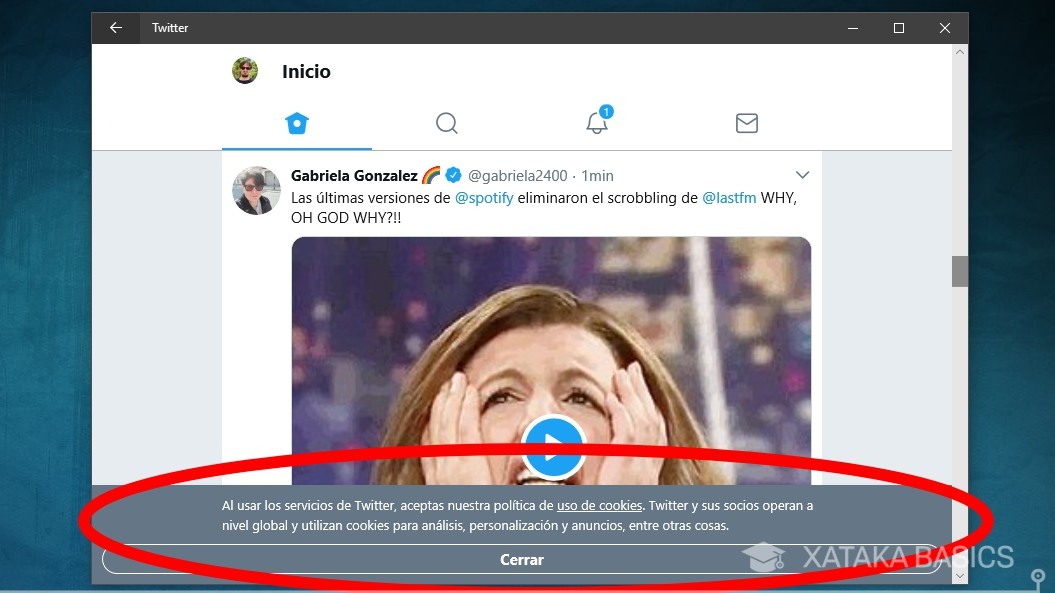Open the Messages envelope icon
This screenshot has width=1055, height=593.
coord(747,123)
